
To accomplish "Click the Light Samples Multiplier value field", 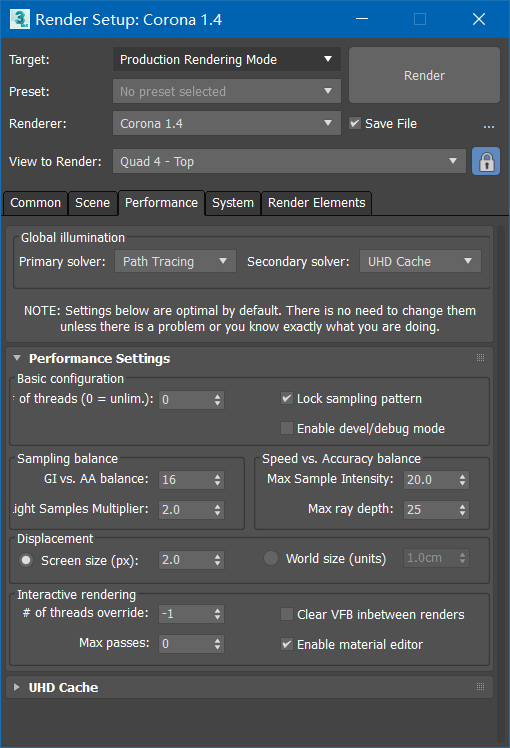I will 185,510.
